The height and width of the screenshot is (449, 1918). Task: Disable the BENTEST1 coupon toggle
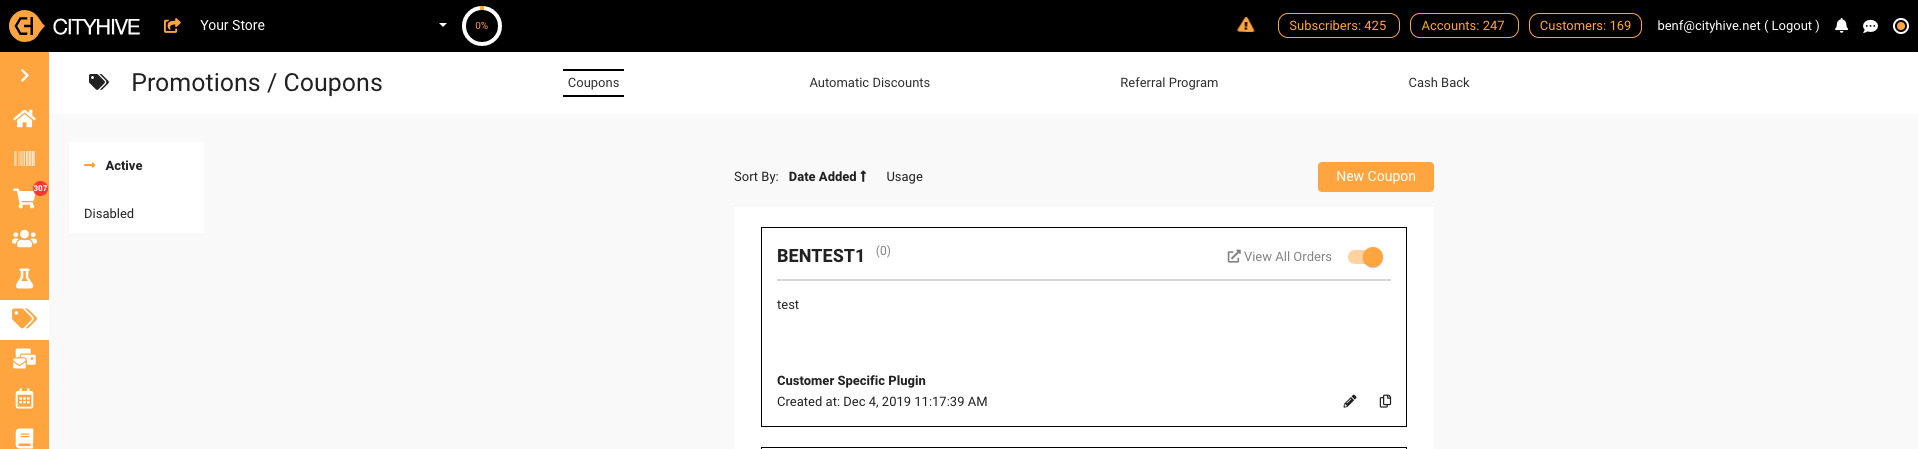[x=1366, y=257]
